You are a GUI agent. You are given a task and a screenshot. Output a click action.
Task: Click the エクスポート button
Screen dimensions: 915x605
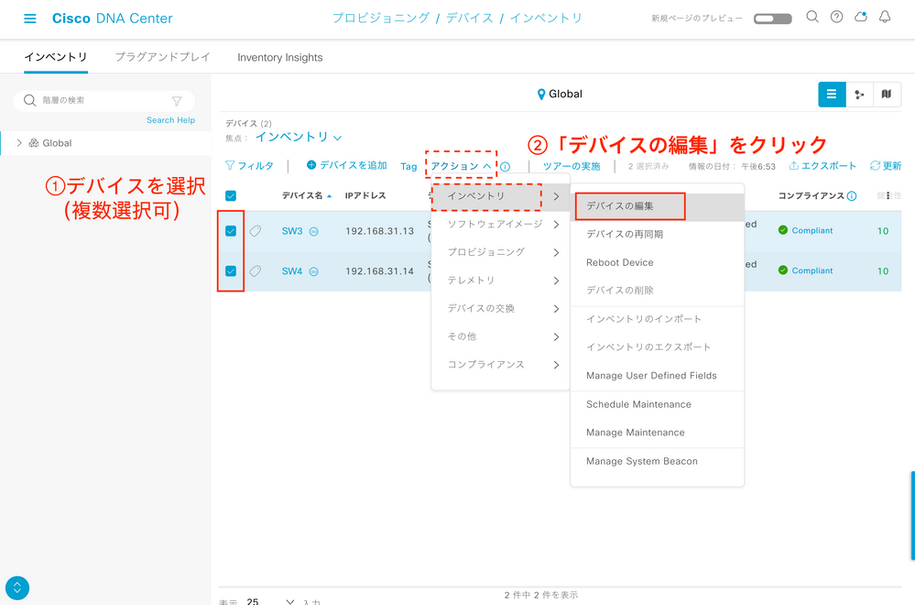pos(823,166)
